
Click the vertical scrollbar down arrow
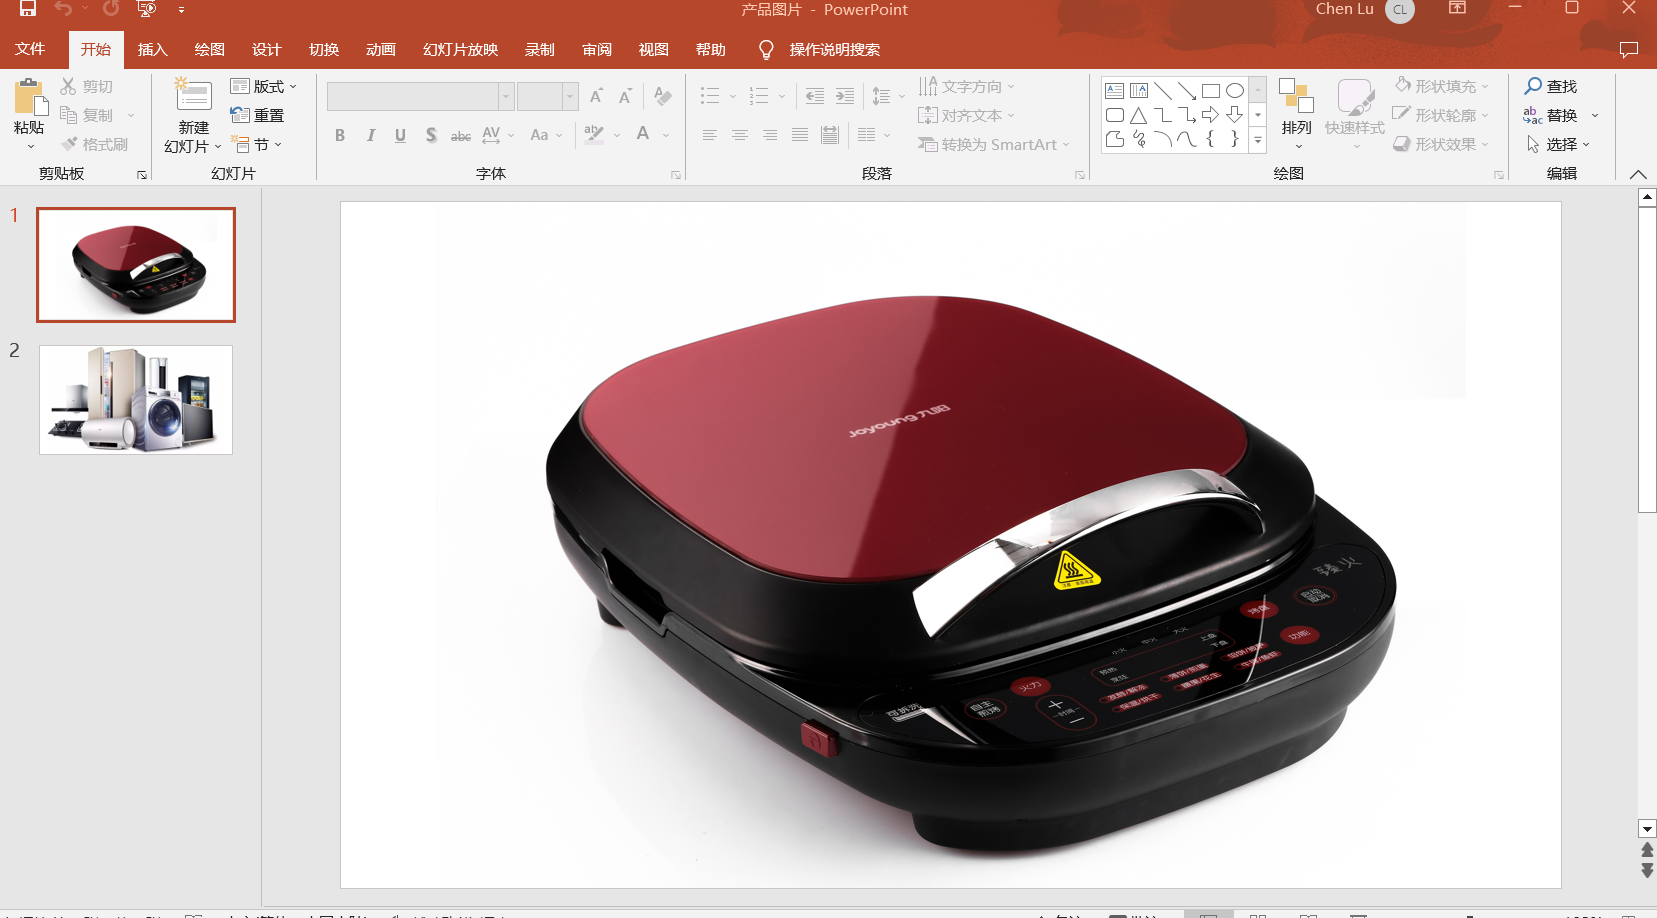pyautogui.click(x=1647, y=829)
